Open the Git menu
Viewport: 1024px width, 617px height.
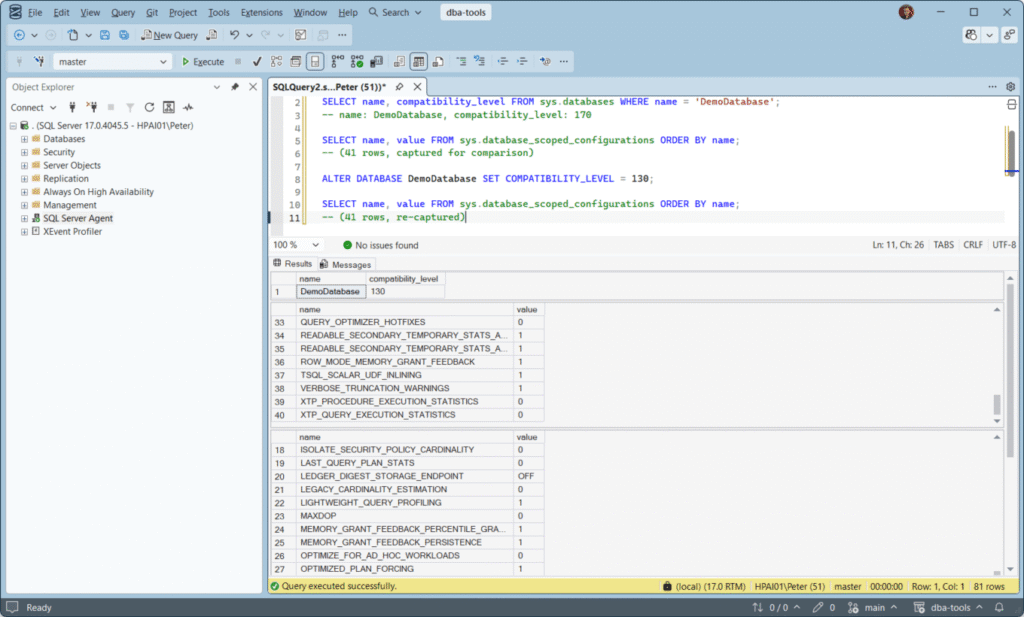point(152,12)
